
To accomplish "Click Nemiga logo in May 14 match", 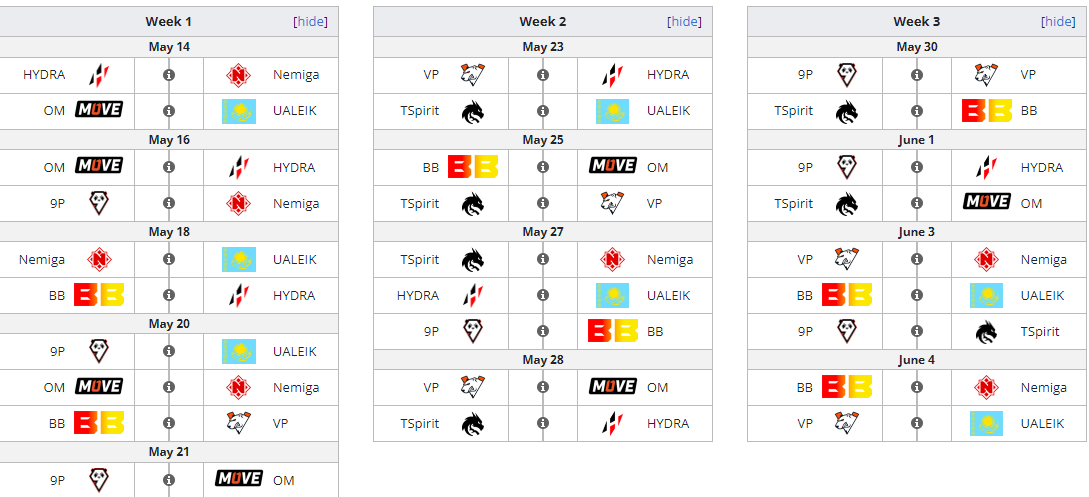I will point(238,75).
